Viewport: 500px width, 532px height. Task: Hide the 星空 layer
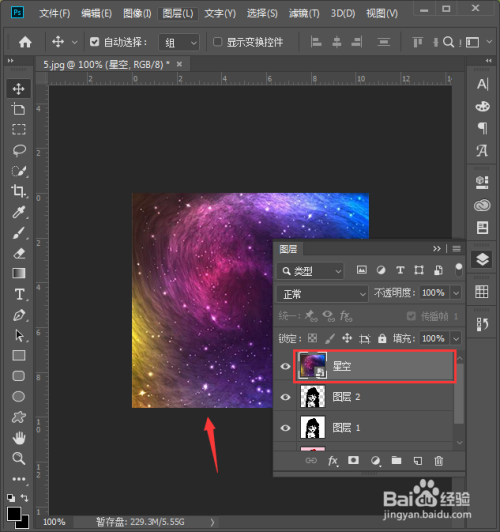click(285, 366)
